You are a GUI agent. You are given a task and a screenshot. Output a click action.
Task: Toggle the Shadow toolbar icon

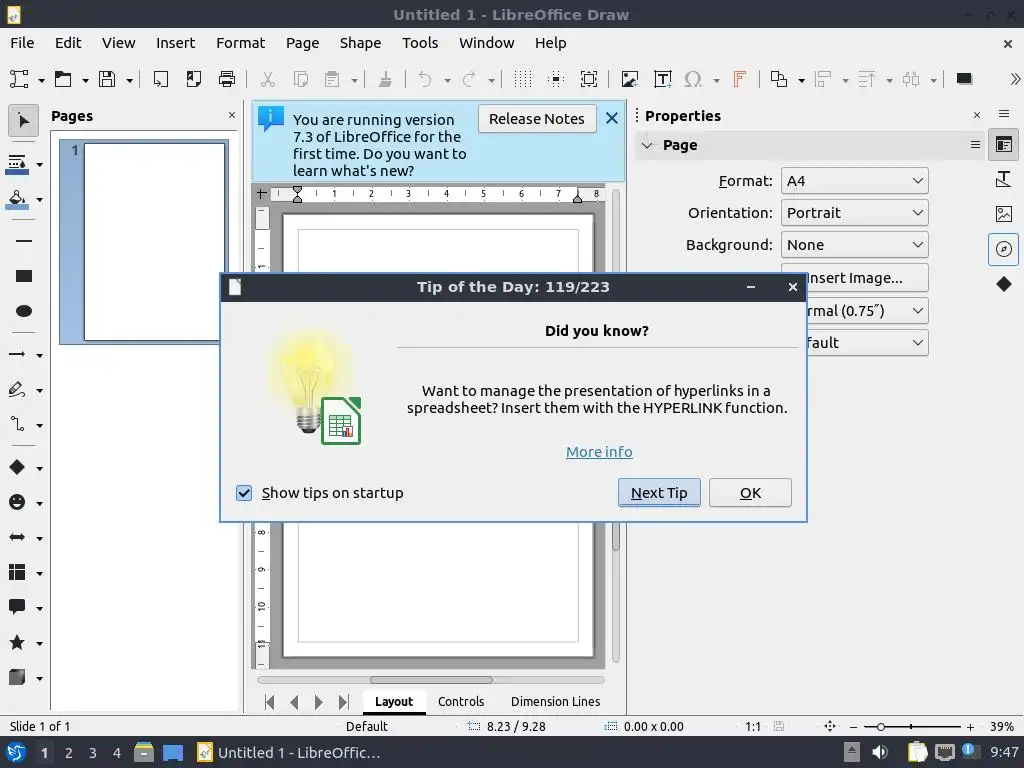(964, 79)
